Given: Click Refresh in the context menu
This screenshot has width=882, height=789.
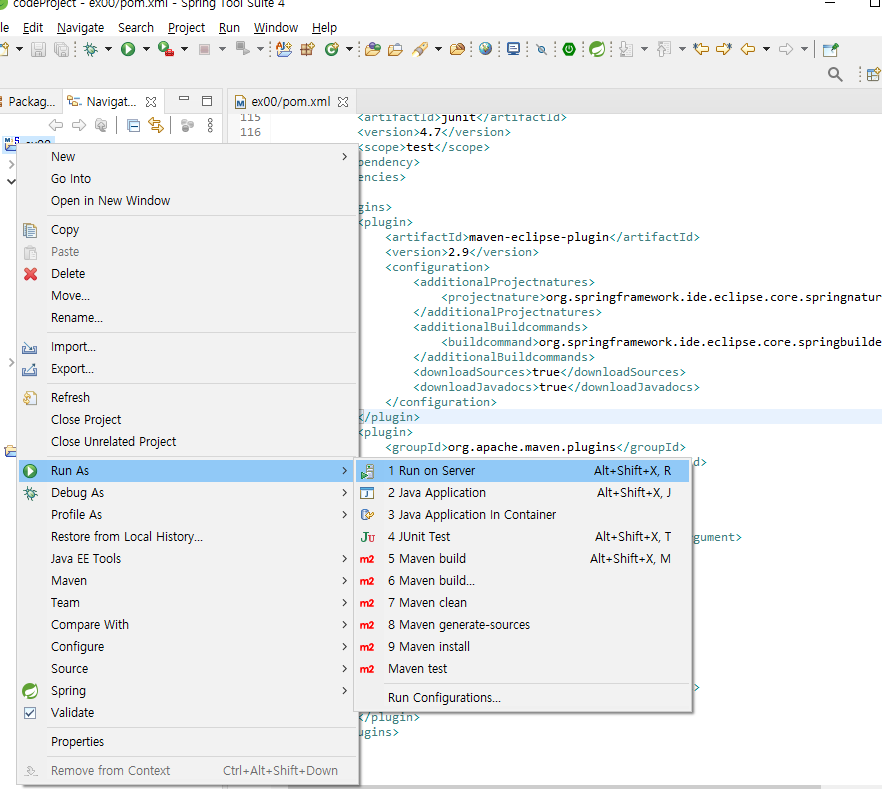Looking at the screenshot, I should [188, 398].
